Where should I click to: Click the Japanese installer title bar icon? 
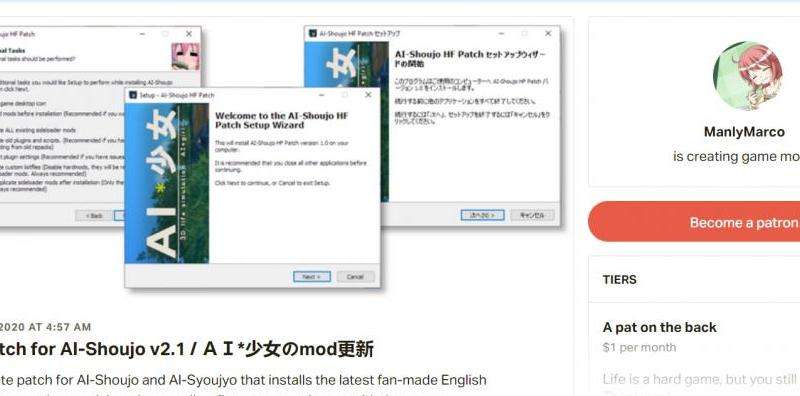coord(313,34)
